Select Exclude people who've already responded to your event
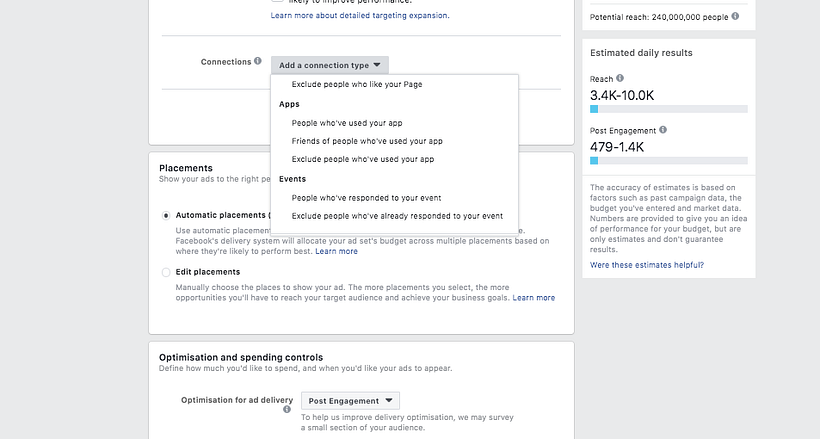 click(397, 216)
